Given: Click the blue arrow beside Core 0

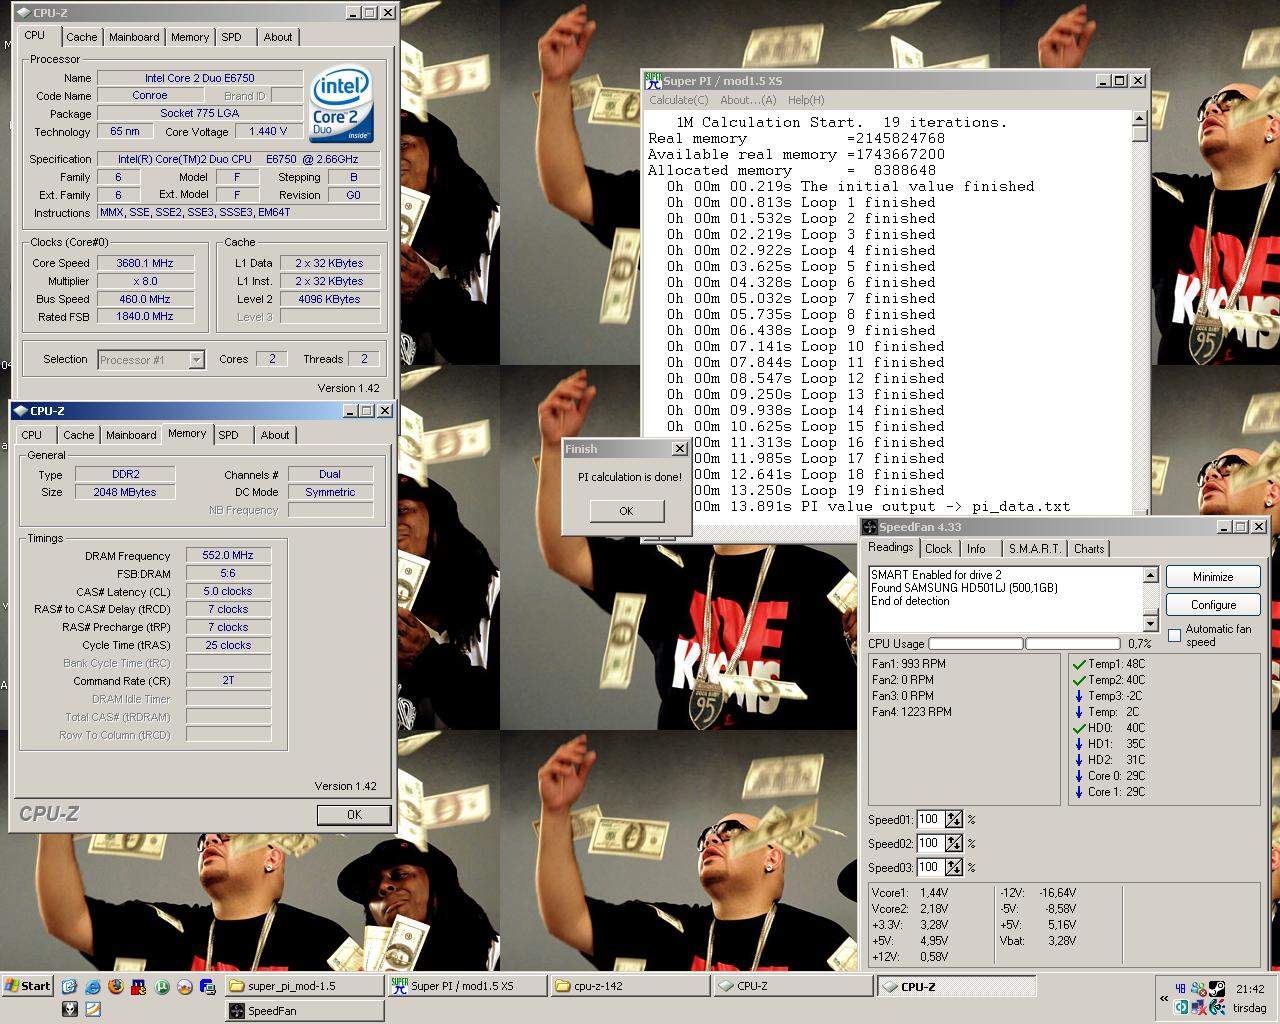Looking at the screenshot, I should [x=1079, y=776].
